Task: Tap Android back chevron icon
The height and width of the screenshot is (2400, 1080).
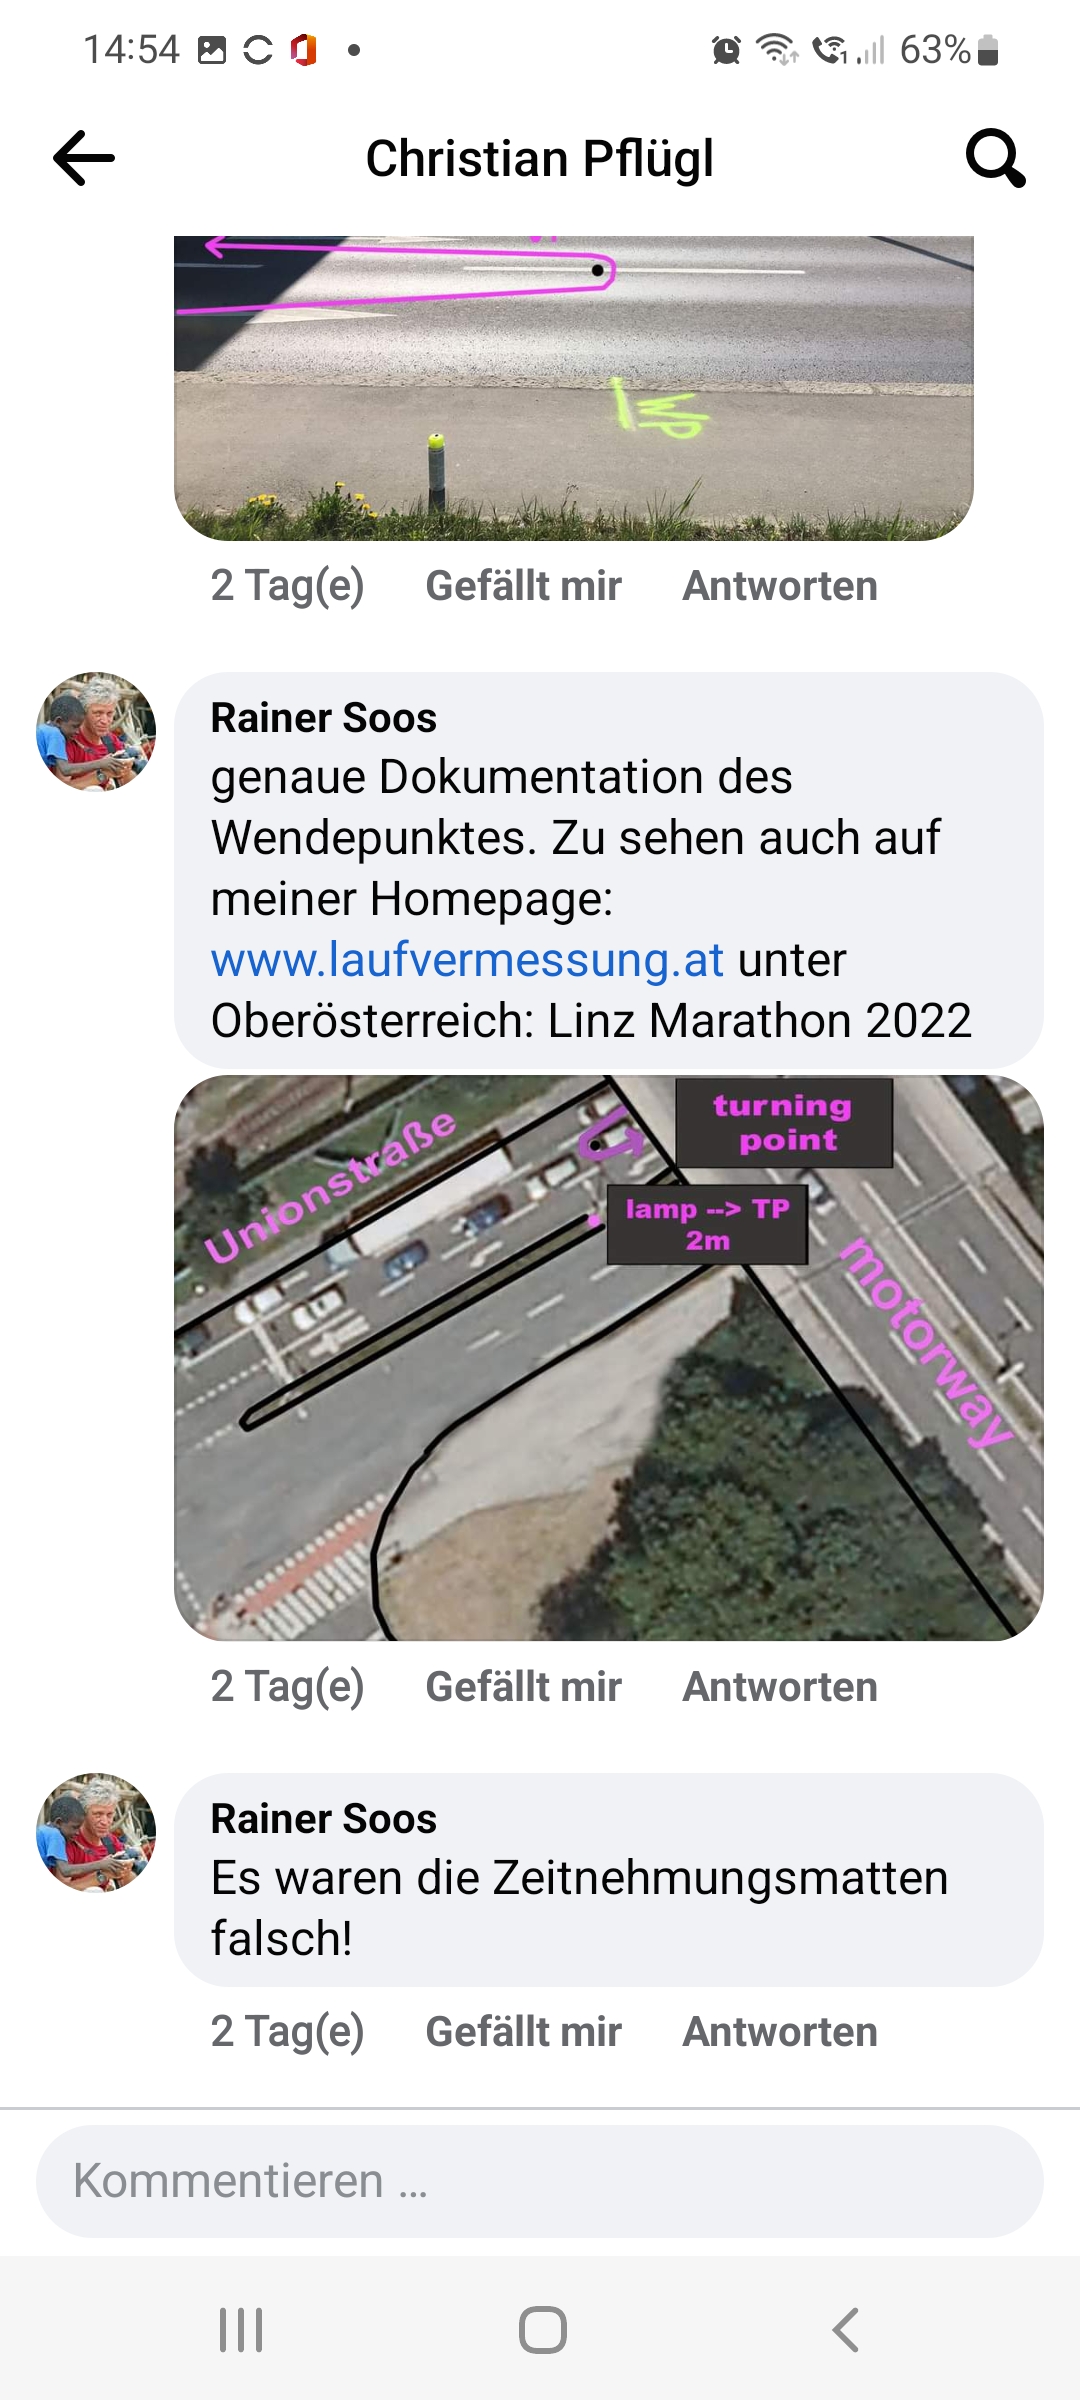Action: (846, 2330)
